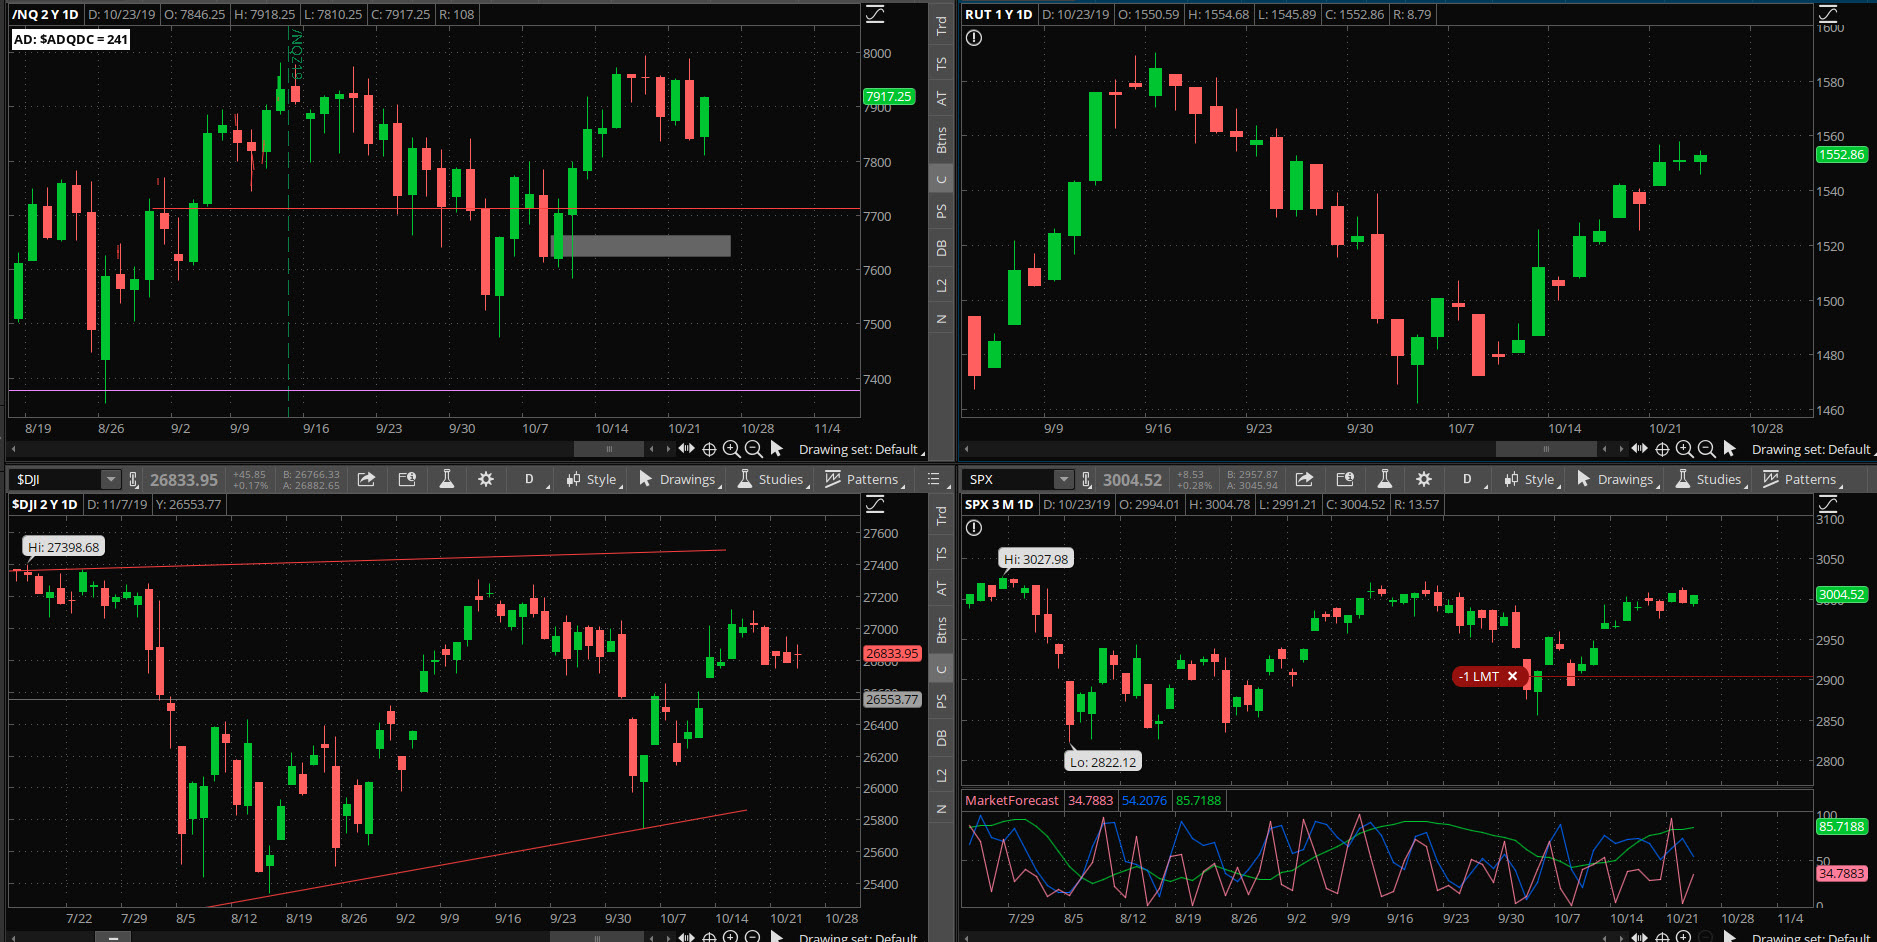Click the Hi: 27398.68 bubble on $DJI chart

coord(64,547)
